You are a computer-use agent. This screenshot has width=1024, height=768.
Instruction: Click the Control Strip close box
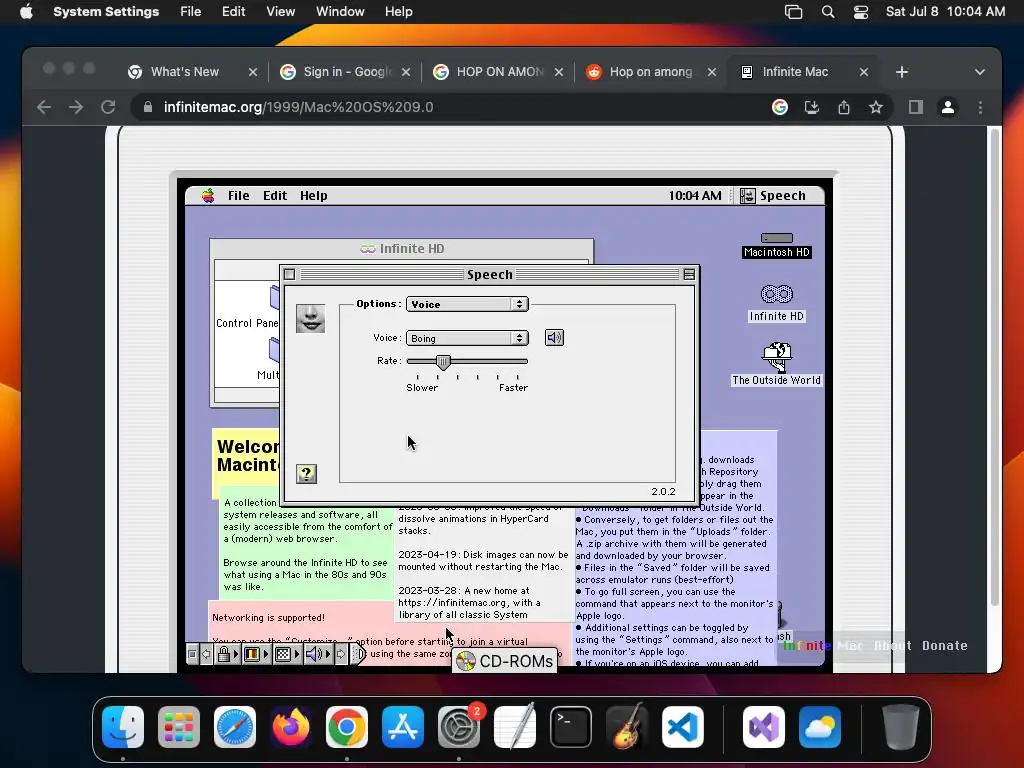pos(192,654)
